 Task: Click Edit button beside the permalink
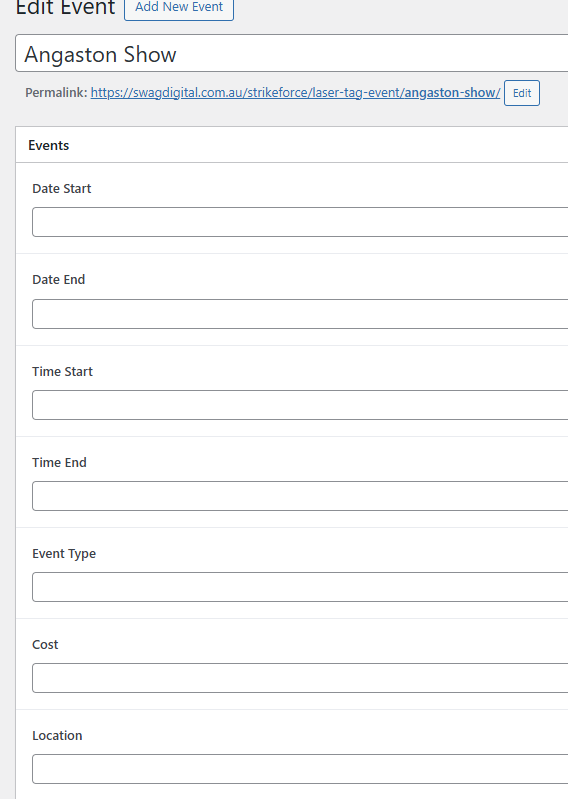(522, 93)
